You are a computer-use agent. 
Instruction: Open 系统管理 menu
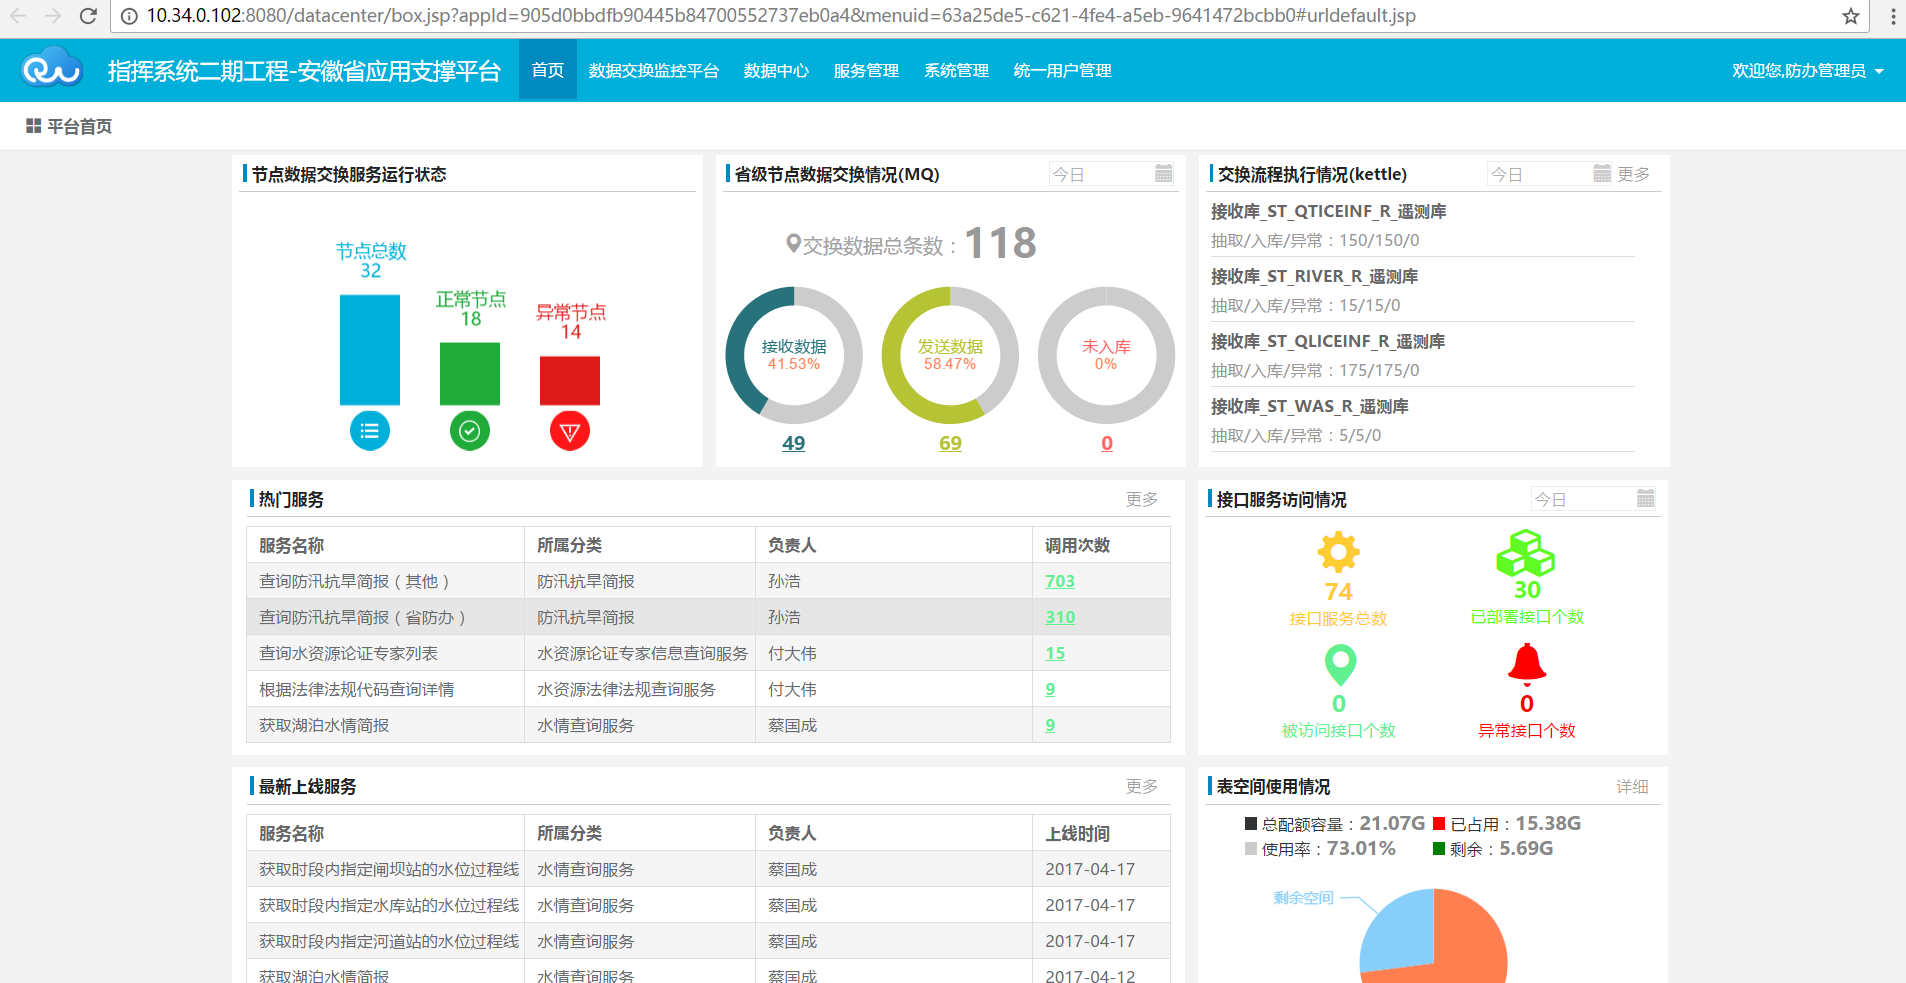[x=956, y=70]
